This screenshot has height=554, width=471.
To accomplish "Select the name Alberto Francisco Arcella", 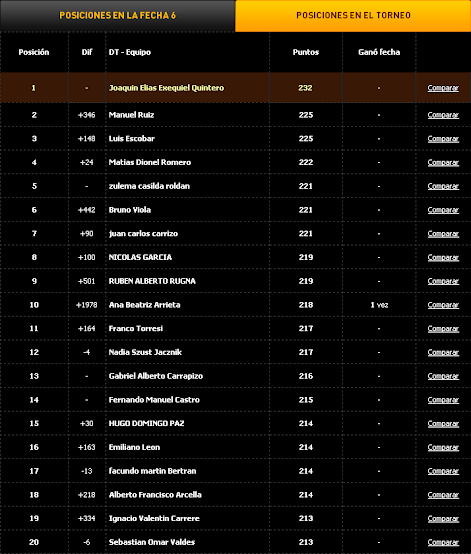I will (x=155, y=495).
